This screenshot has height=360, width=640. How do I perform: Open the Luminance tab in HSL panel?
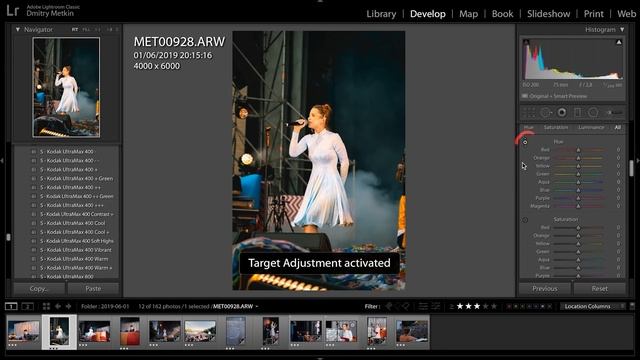(x=591, y=127)
